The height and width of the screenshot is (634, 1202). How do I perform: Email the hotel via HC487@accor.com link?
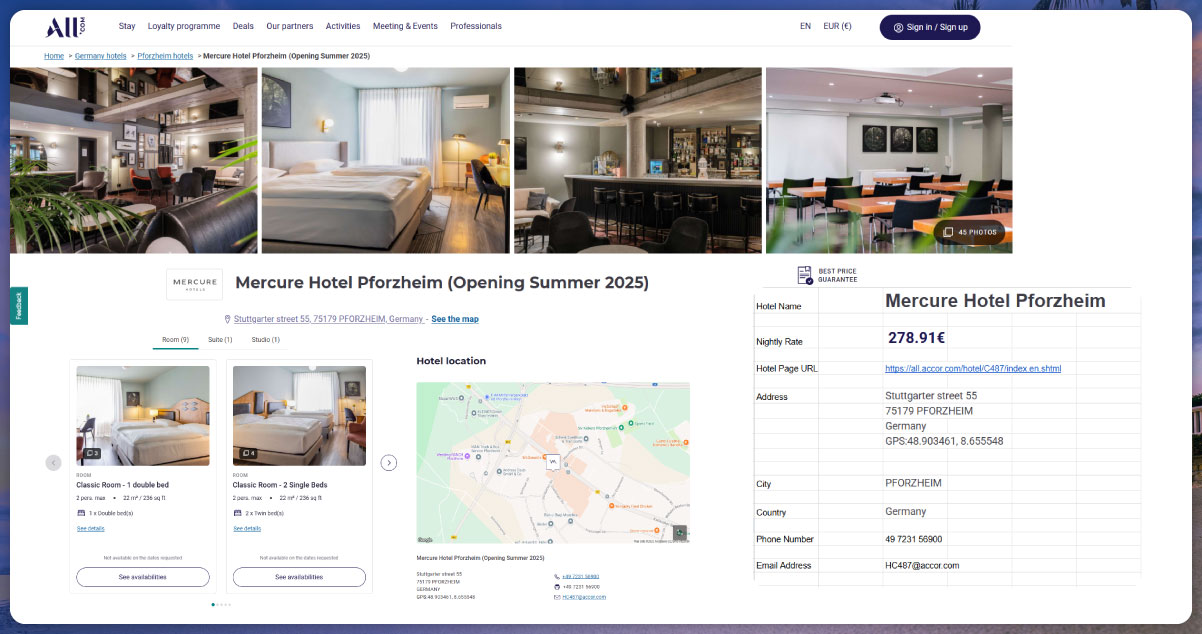pos(584,597)
